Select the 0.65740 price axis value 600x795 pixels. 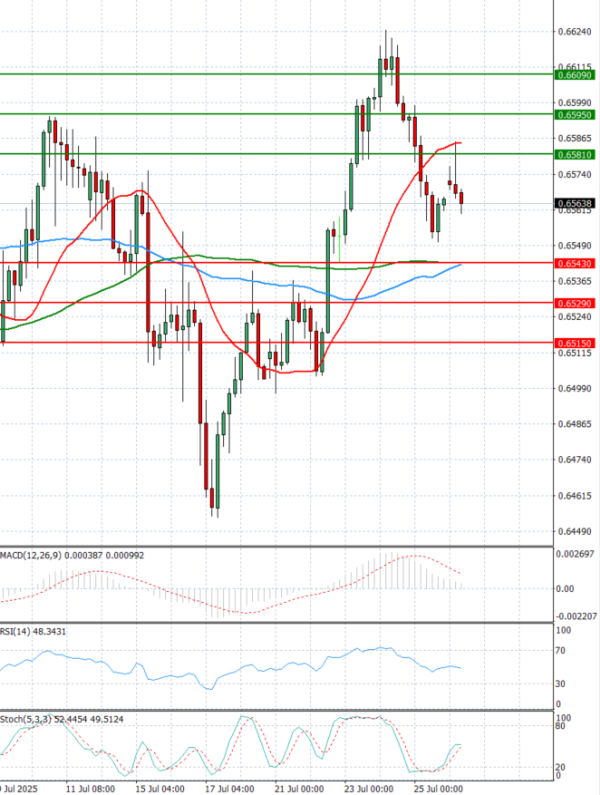(575, 174)
